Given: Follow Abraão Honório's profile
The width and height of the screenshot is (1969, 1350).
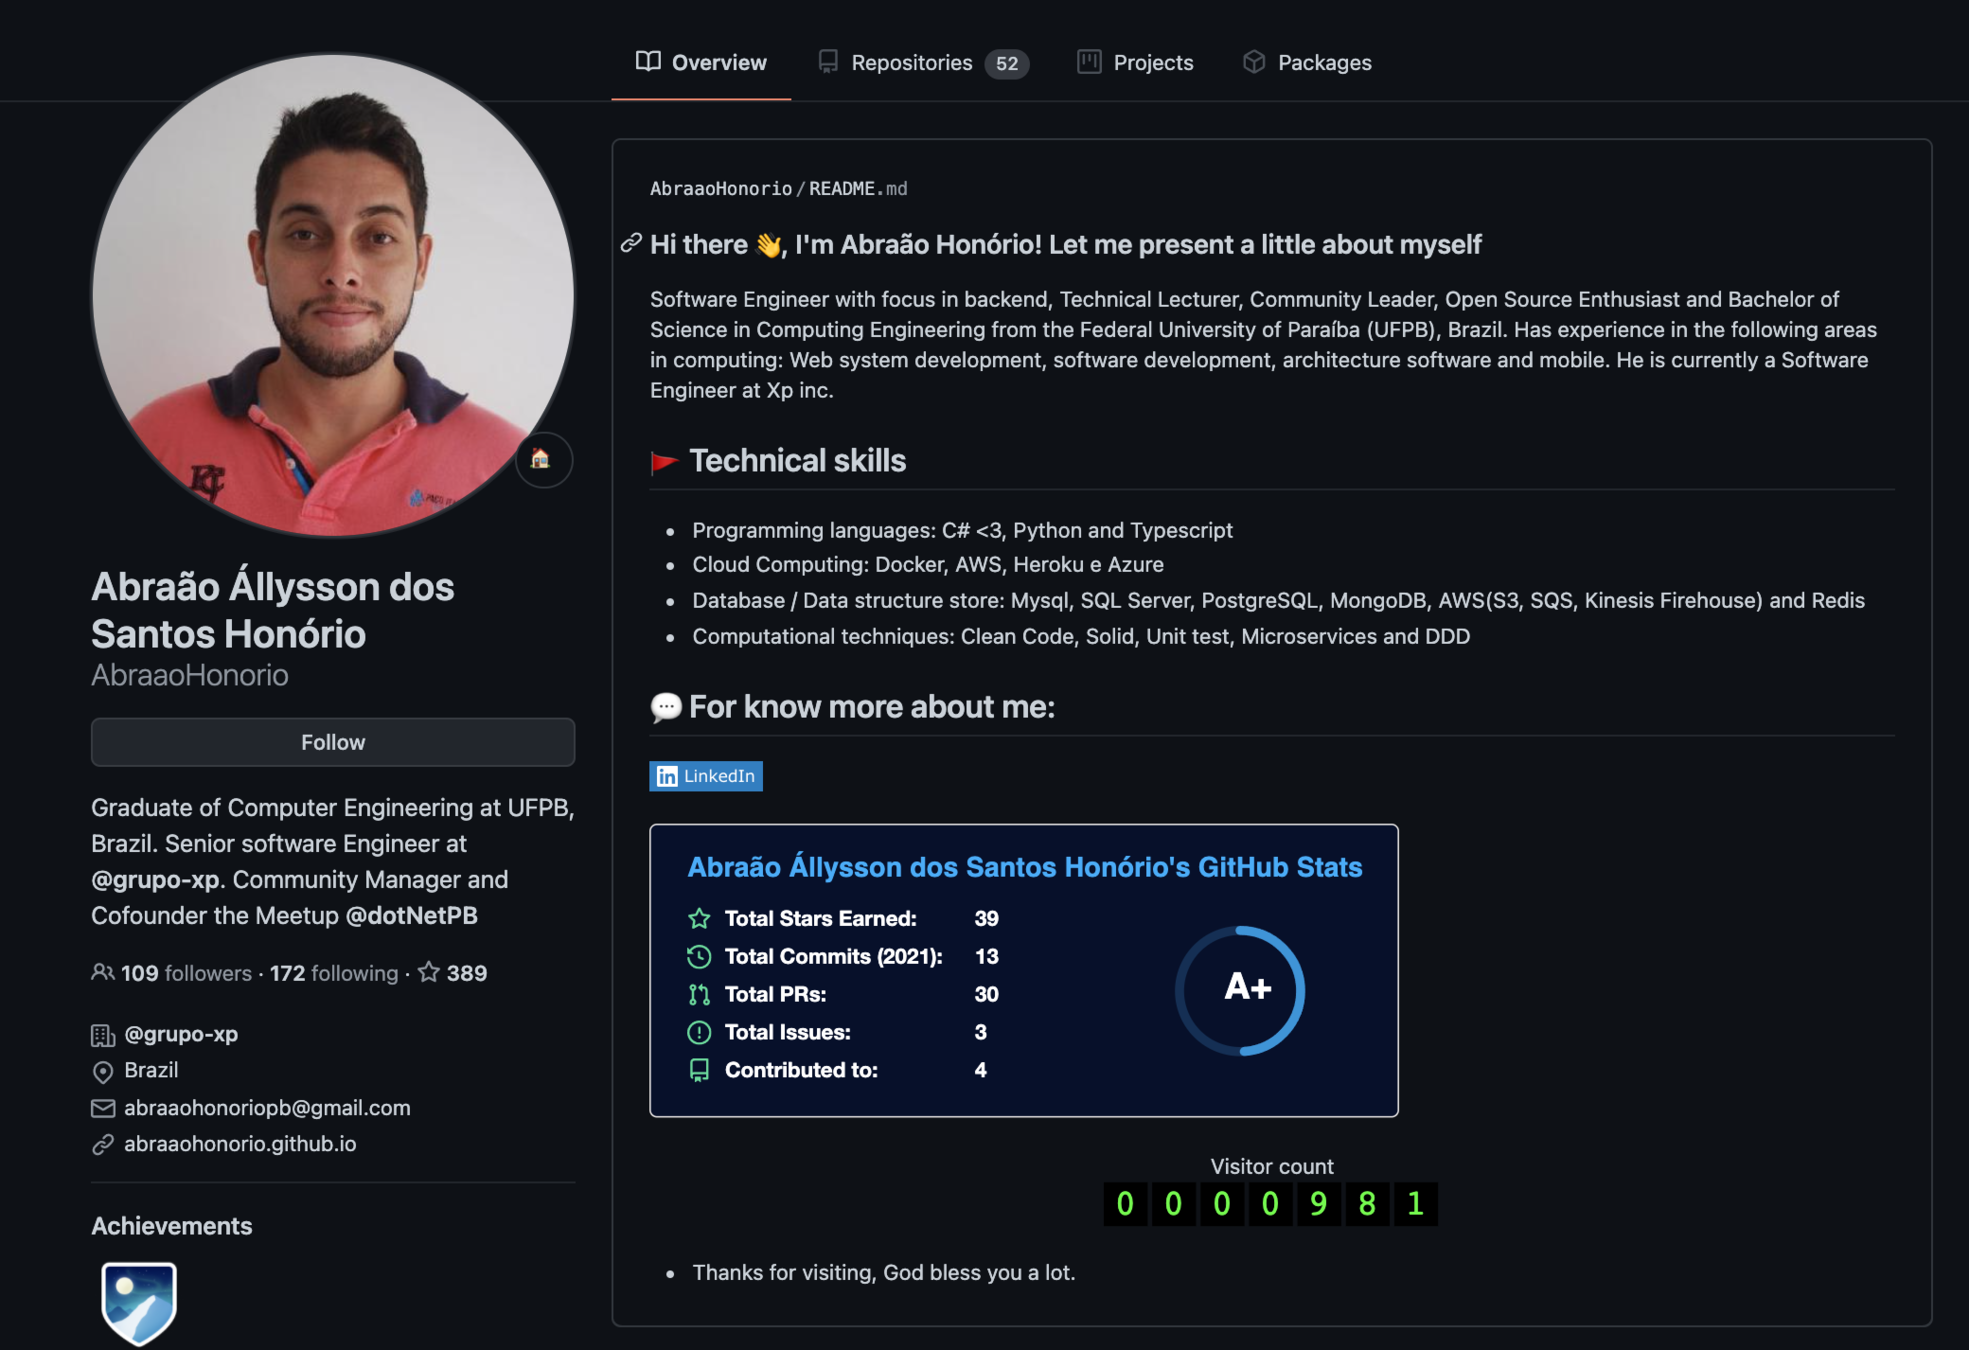Looking at the screenshot, I should [333, 742].
